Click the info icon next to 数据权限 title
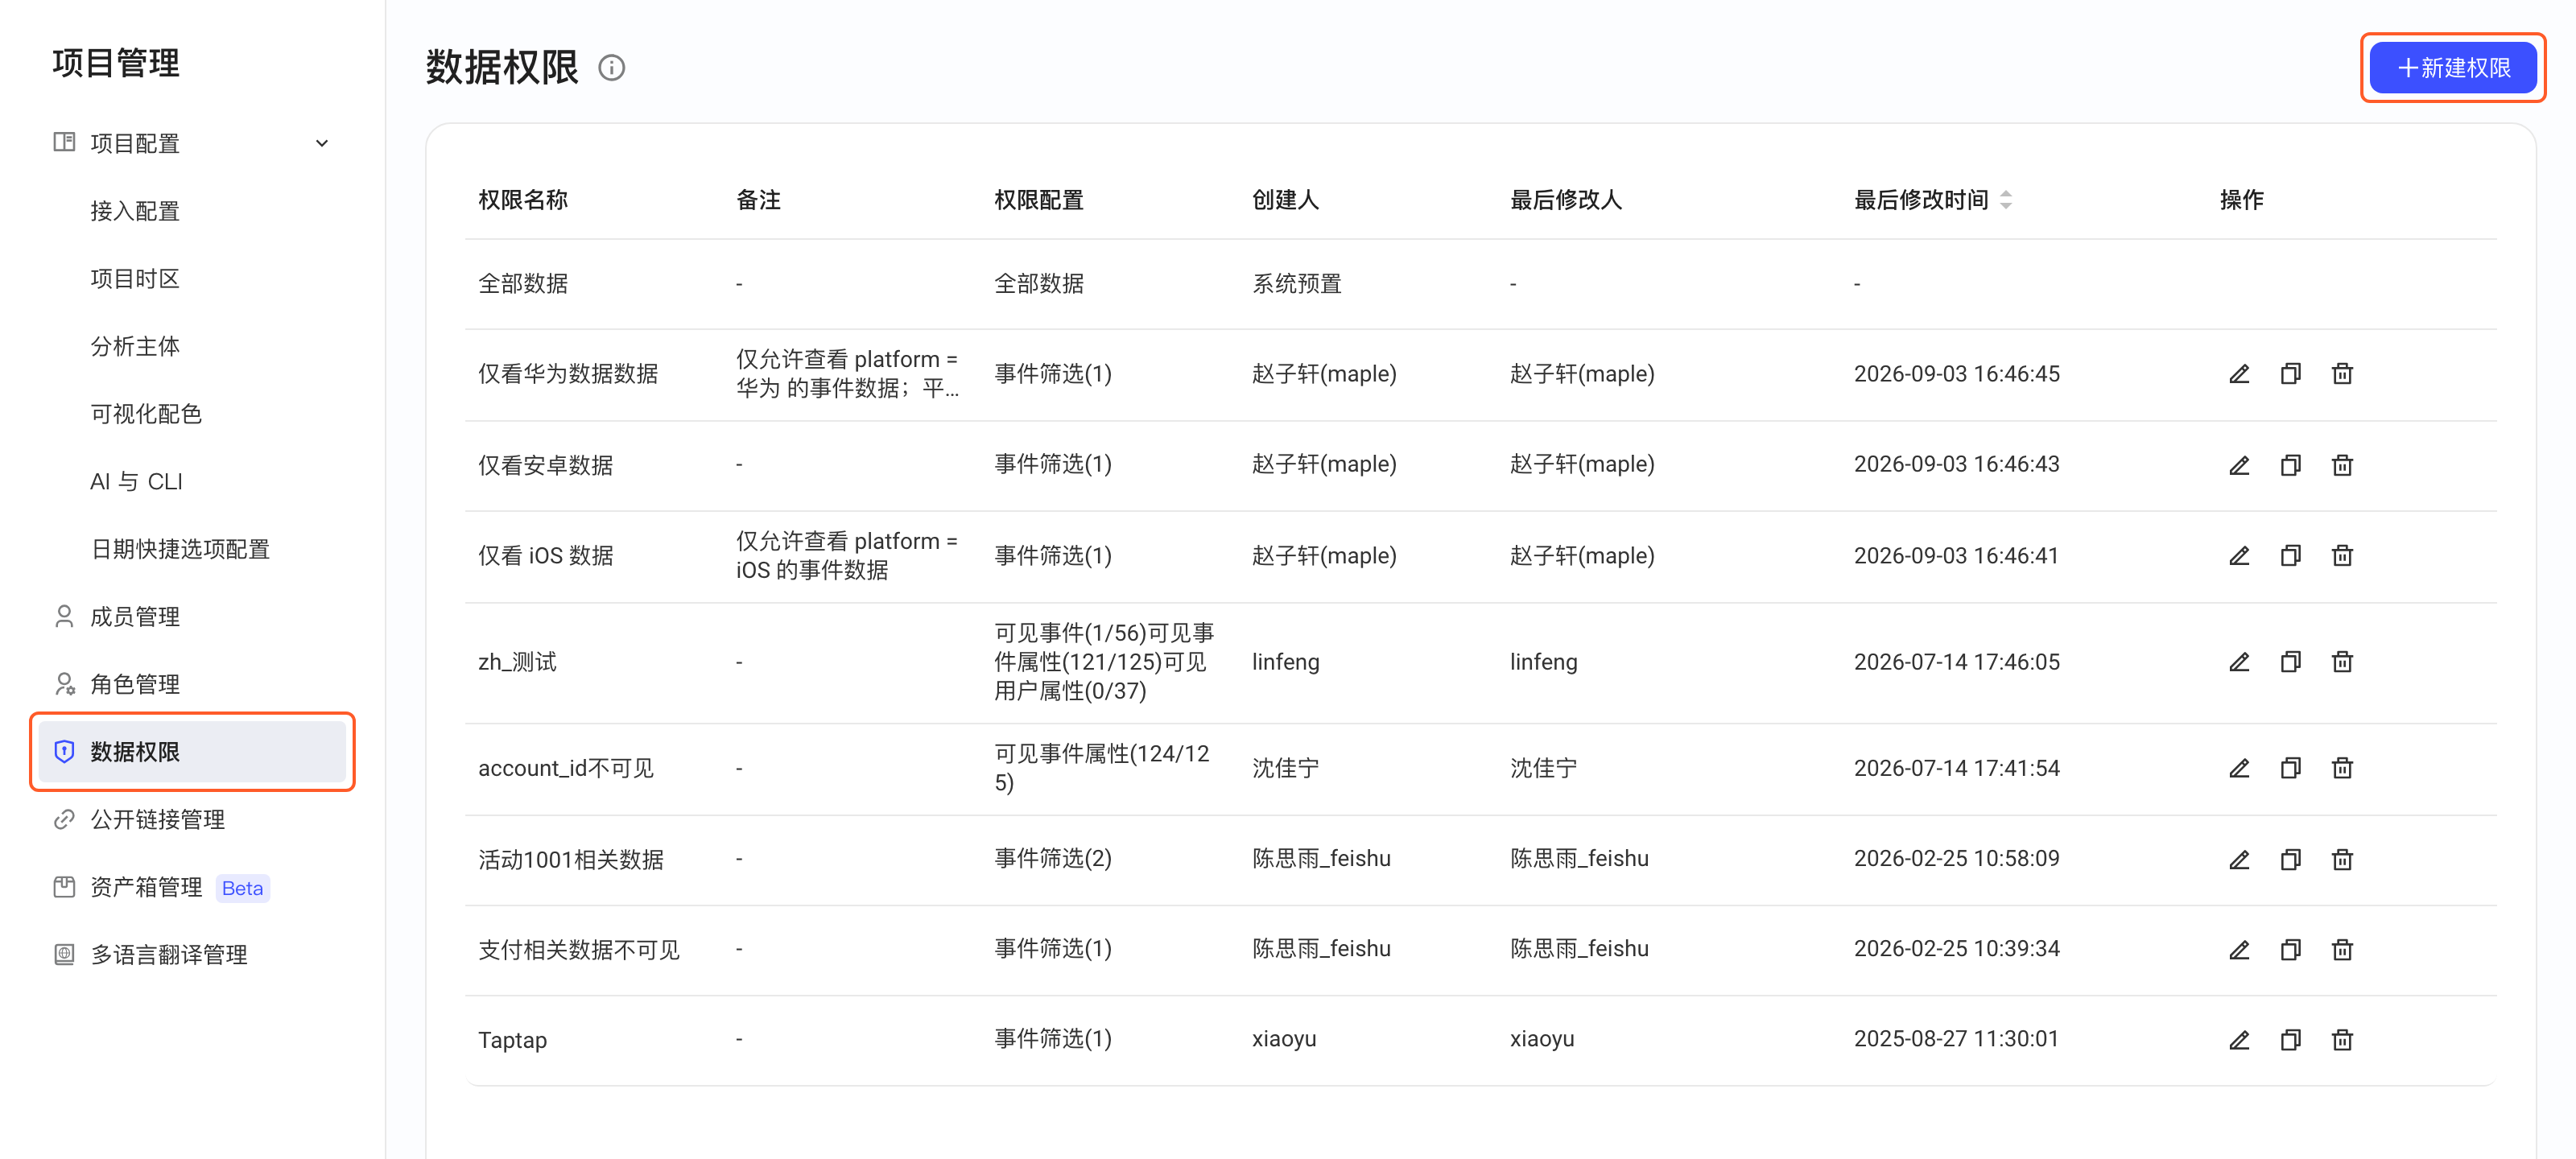Viewport: 2576px width, 1159px height. (x=611, y=68)
